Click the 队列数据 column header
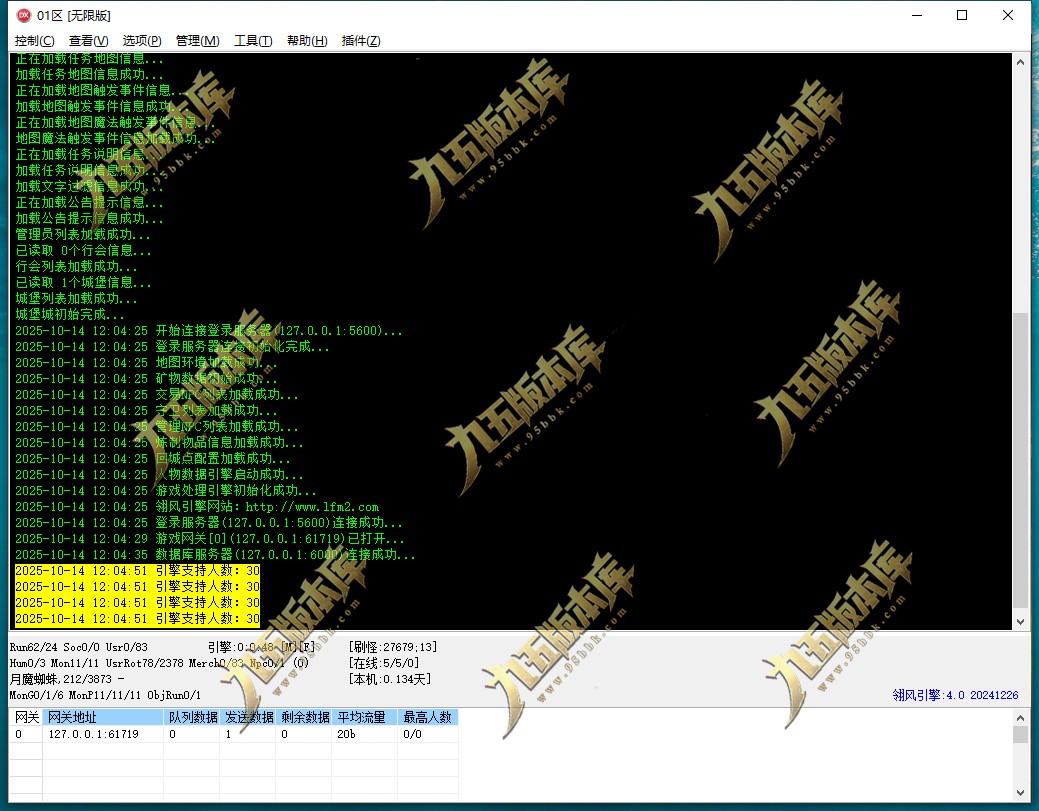This screenshot has height=811, width=1039. [x=192, y=717]
